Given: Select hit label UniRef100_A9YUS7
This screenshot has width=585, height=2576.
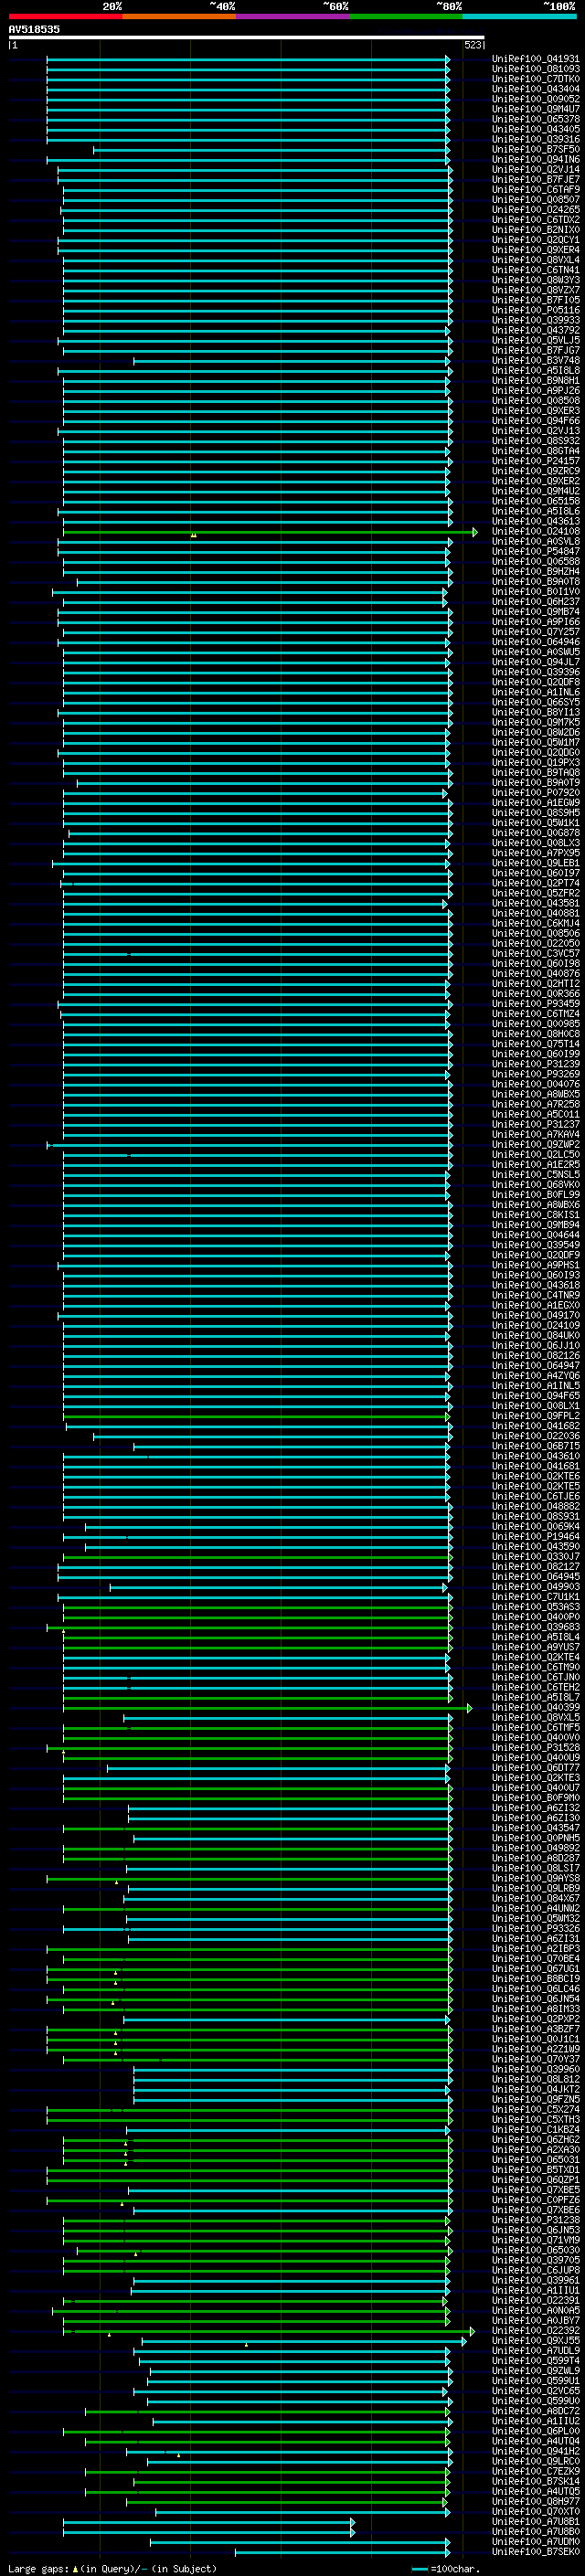Looking at the screenshot, I should 535,1647.
